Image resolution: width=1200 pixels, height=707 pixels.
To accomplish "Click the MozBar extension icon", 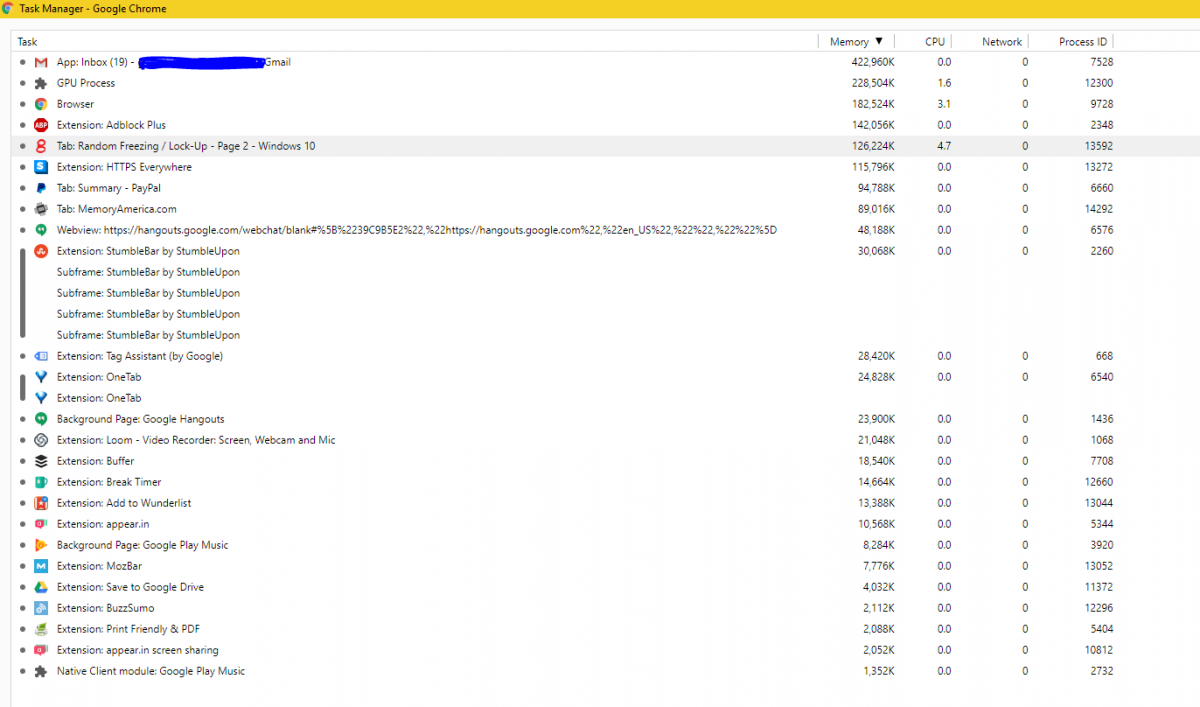I will pyautogui.click(x=41, y=566).
